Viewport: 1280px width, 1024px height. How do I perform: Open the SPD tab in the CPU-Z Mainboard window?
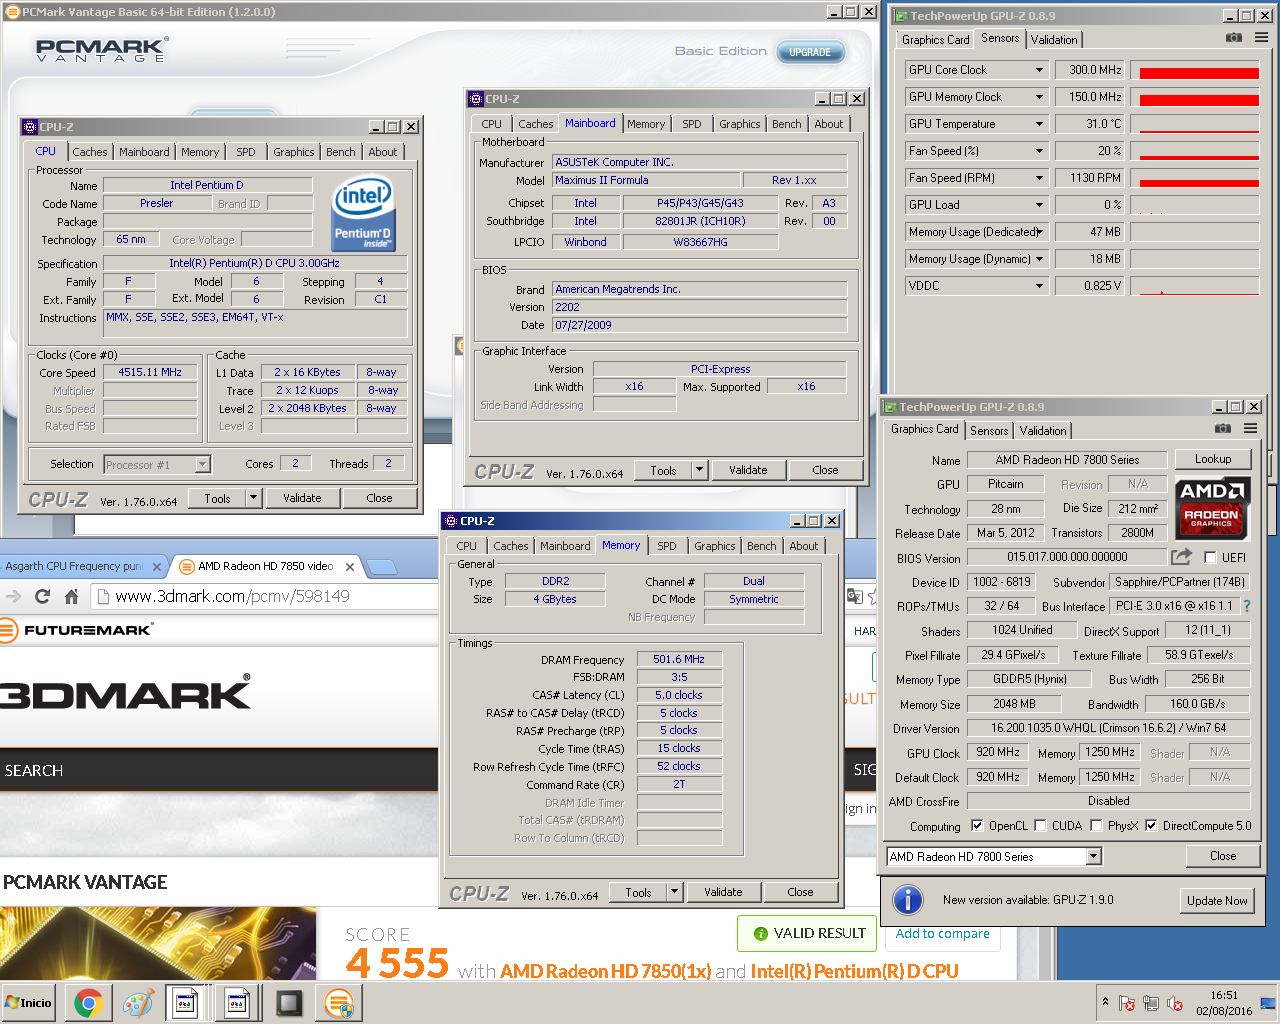692,124
